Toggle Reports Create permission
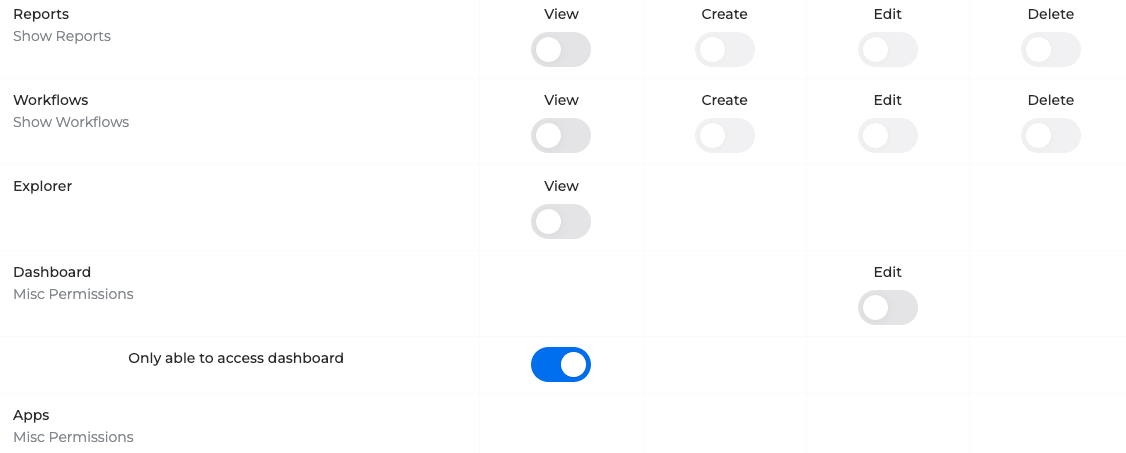The image size is (1126, 453). 724,50
